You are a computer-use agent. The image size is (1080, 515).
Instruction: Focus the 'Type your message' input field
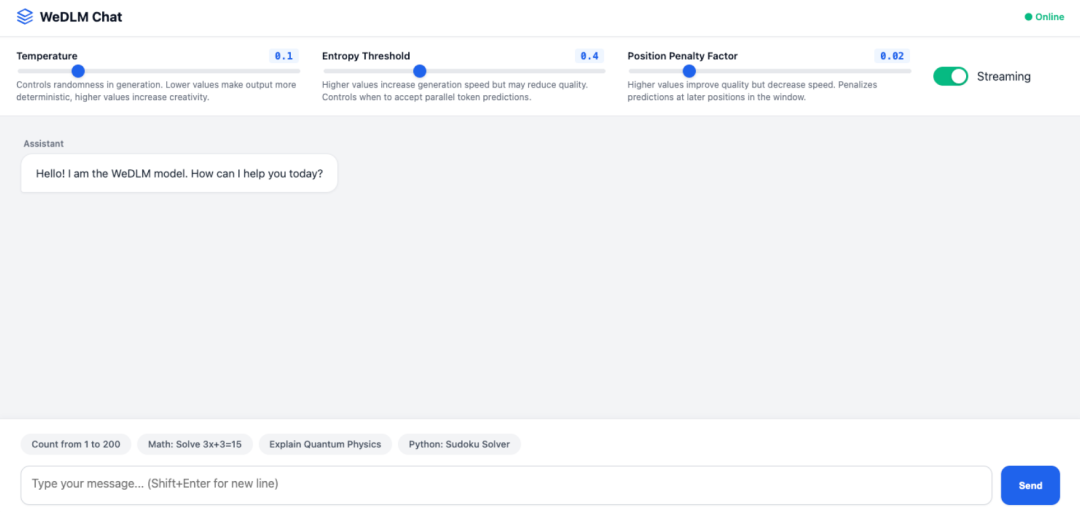(506, 485)
